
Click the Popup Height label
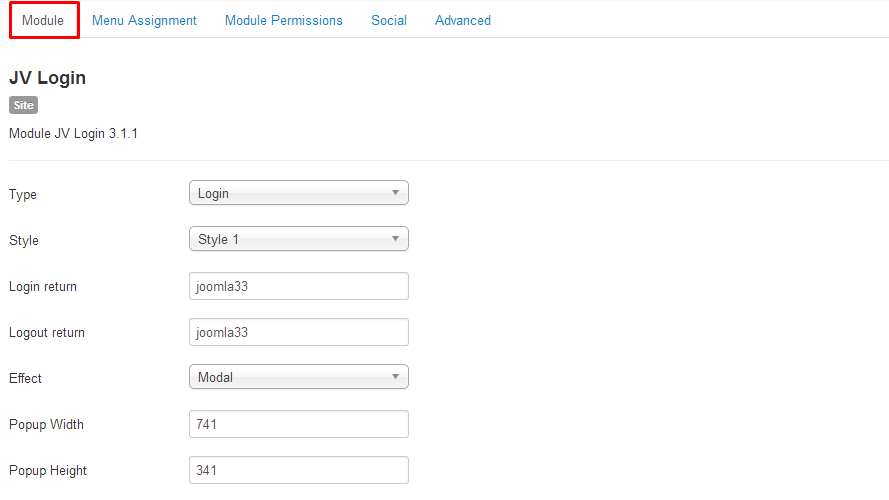click(48, 471)
